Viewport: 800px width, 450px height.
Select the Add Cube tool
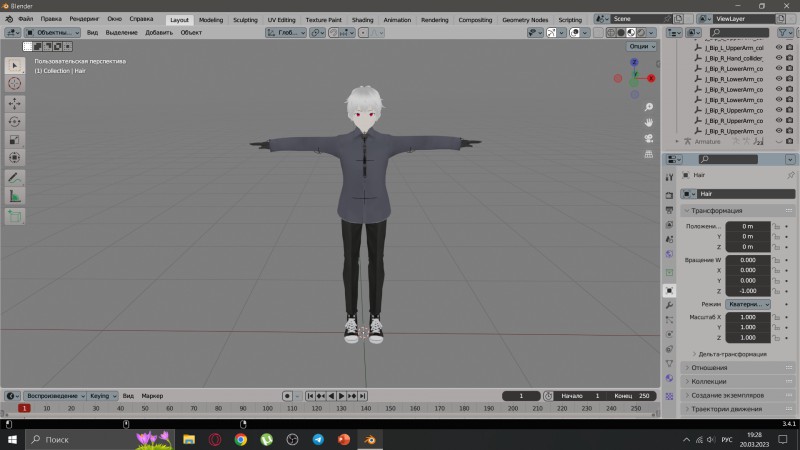pos(14,216)
